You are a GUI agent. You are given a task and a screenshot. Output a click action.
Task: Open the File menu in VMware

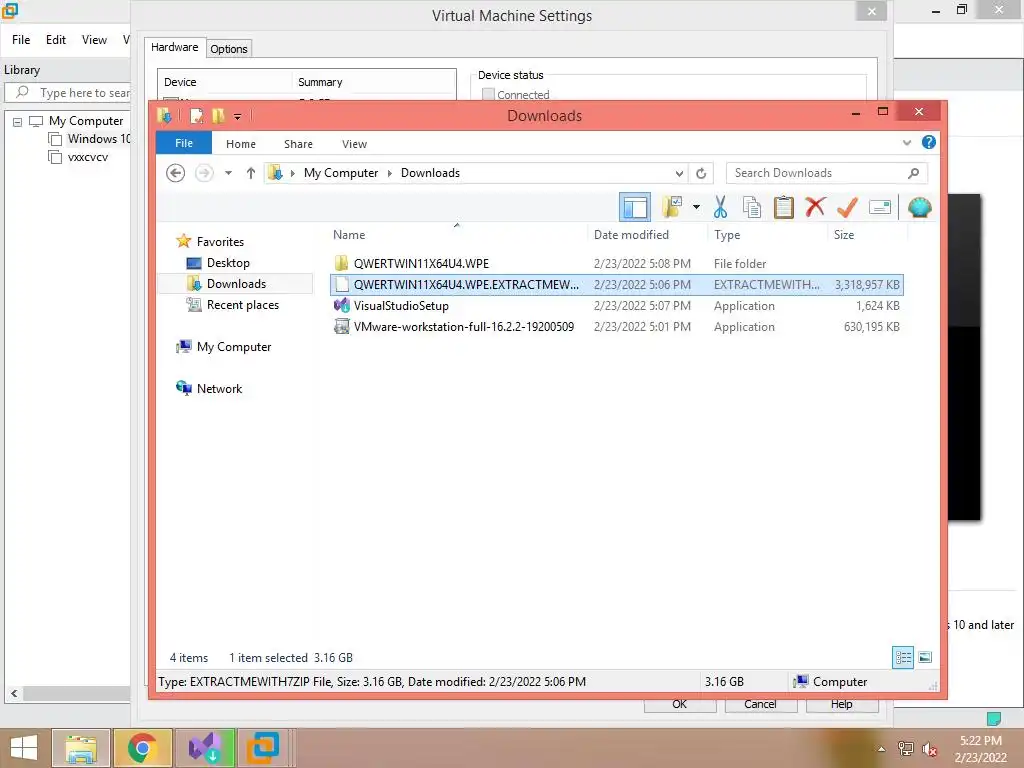click(21, 40)
